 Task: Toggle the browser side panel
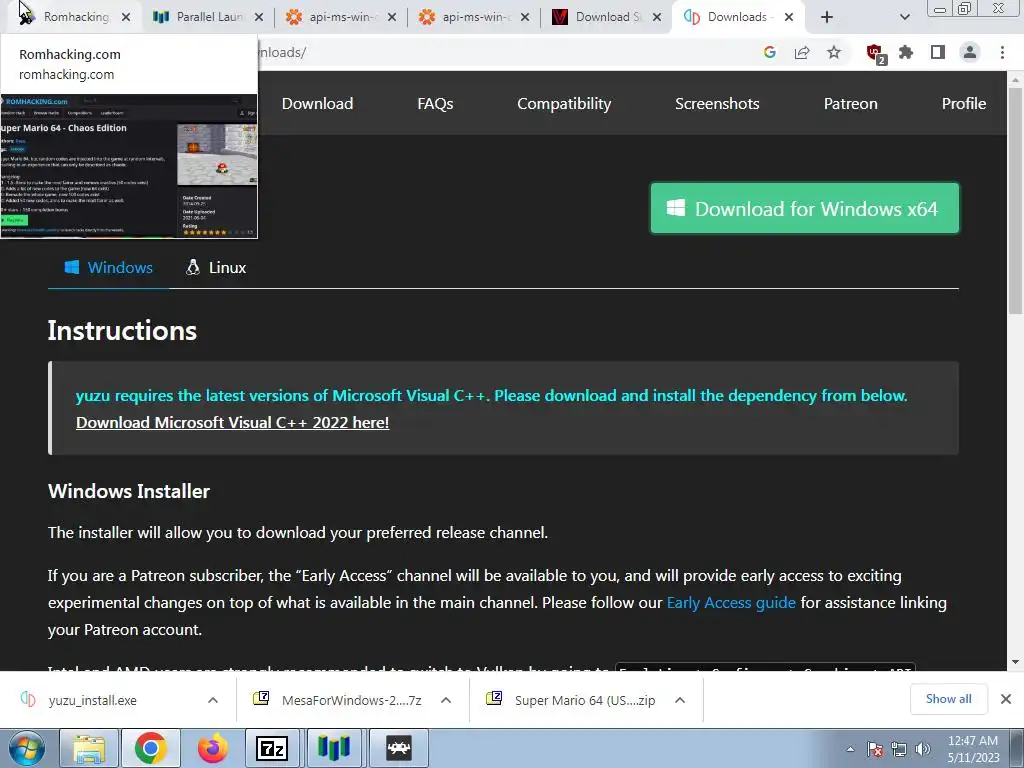pyautogui.click(x=938, y=52)
